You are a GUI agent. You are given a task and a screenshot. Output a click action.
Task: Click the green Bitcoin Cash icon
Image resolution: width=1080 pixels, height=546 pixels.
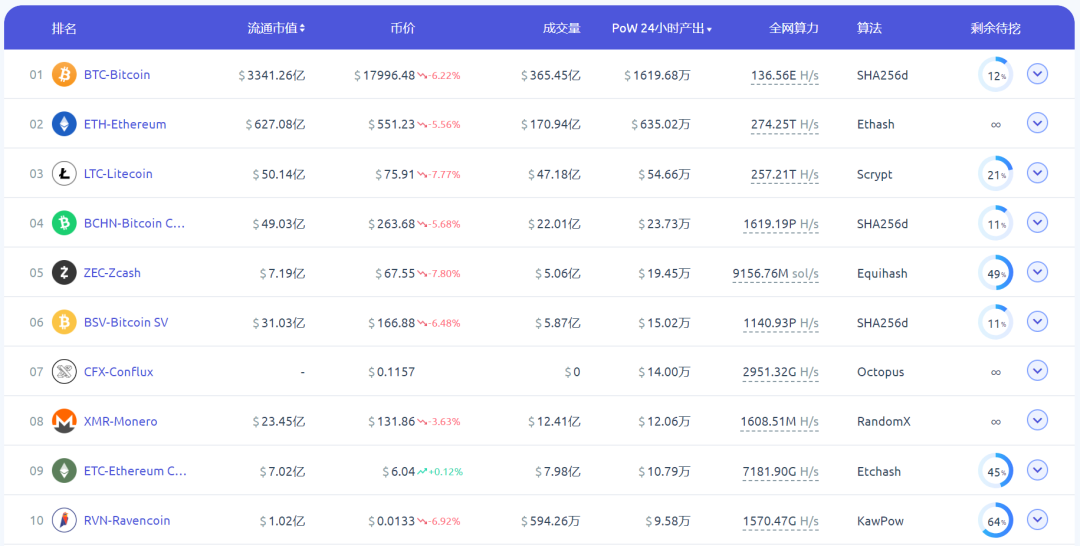click(64, 223)
